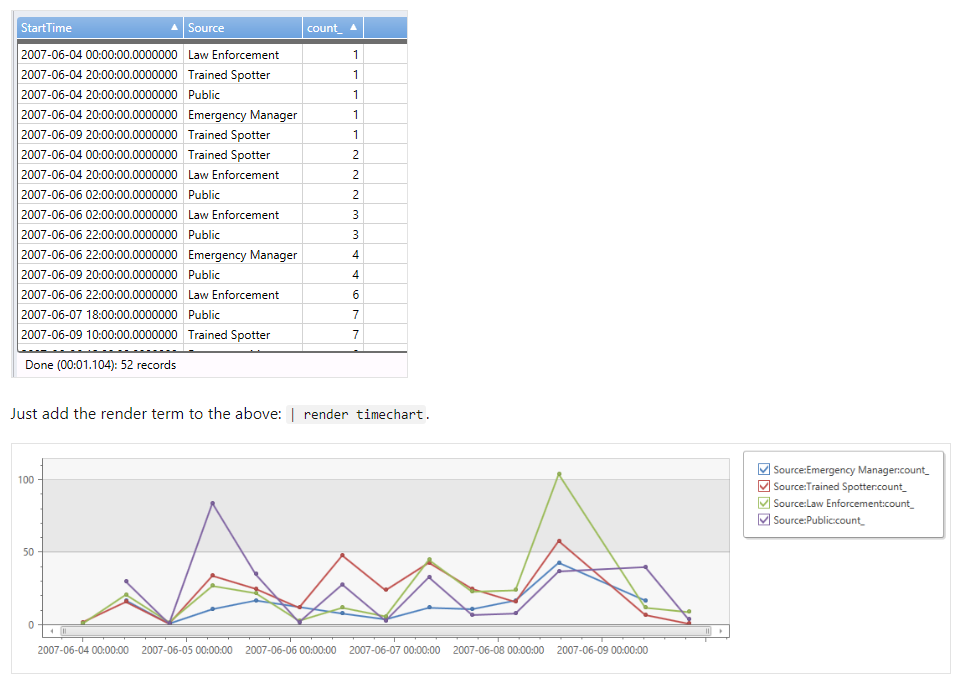Select 'Emergency Manager' cell for 2007-06-04 20:00 row
The height and width of the screenshot is (679, 960).
[243, 114]
